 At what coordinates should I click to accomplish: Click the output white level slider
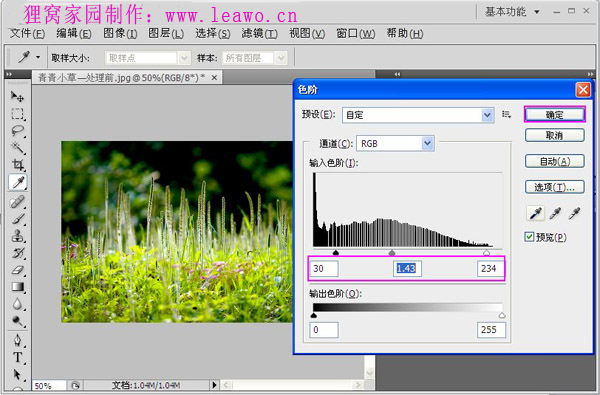click(x=502, y=315)
